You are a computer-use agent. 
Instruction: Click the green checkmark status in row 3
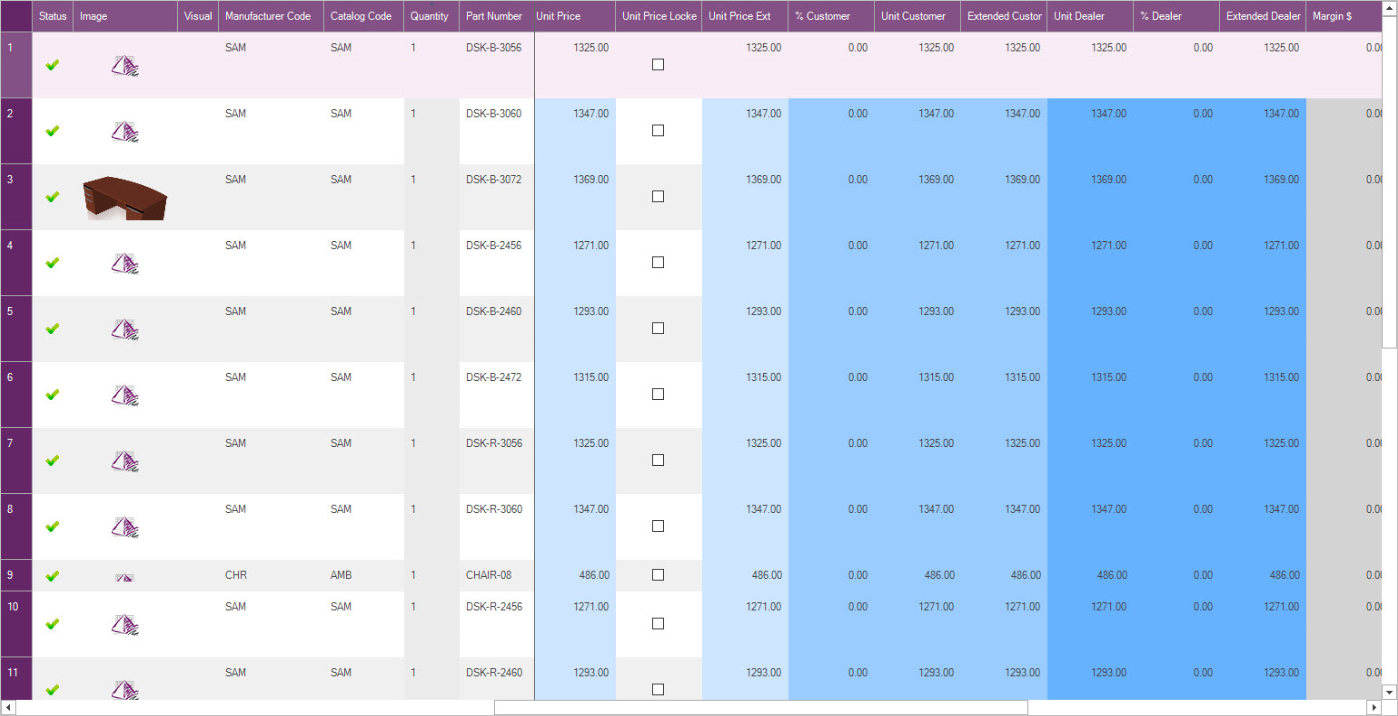[52, 197]
